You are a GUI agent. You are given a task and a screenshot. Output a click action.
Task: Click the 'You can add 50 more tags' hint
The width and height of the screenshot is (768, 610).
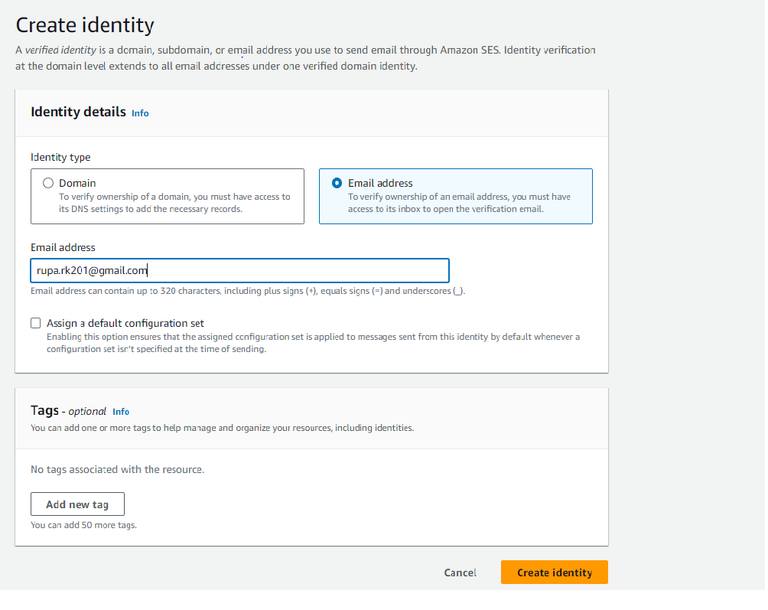[83, 525]
